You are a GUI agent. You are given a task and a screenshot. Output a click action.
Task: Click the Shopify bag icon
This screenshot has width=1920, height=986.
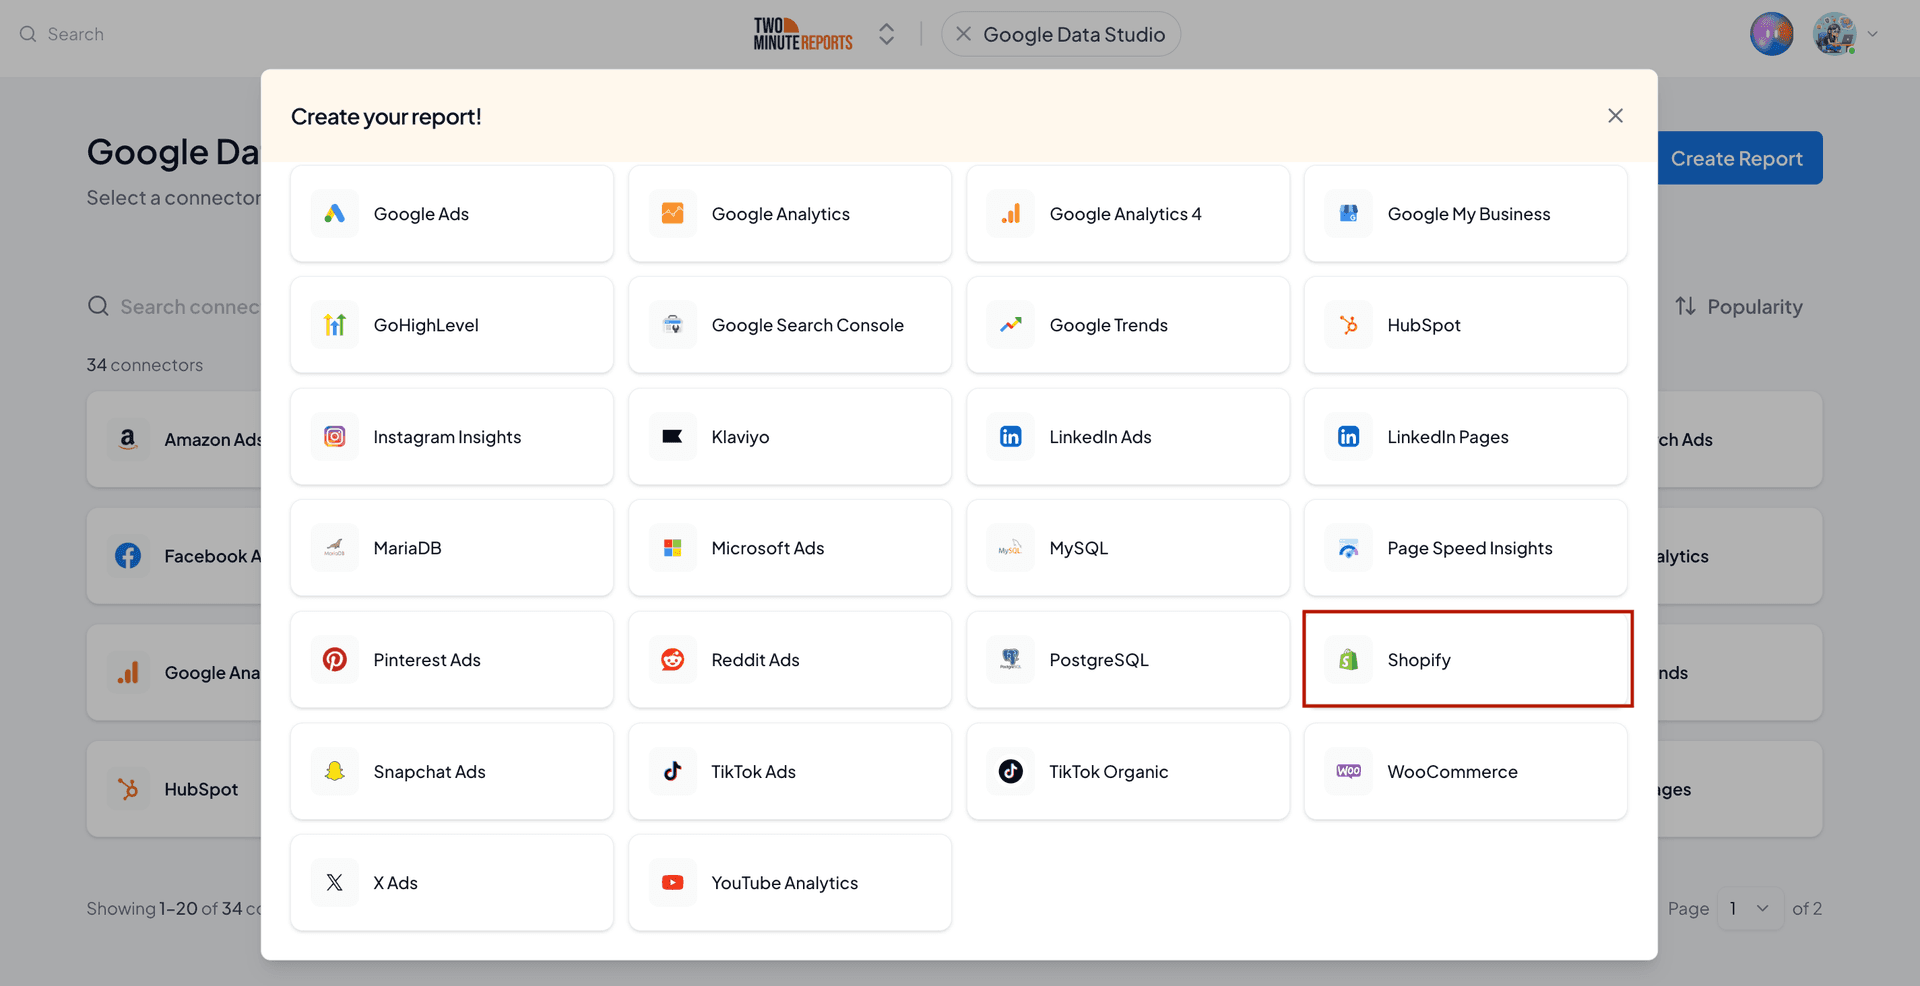[x=1349, y=660]
